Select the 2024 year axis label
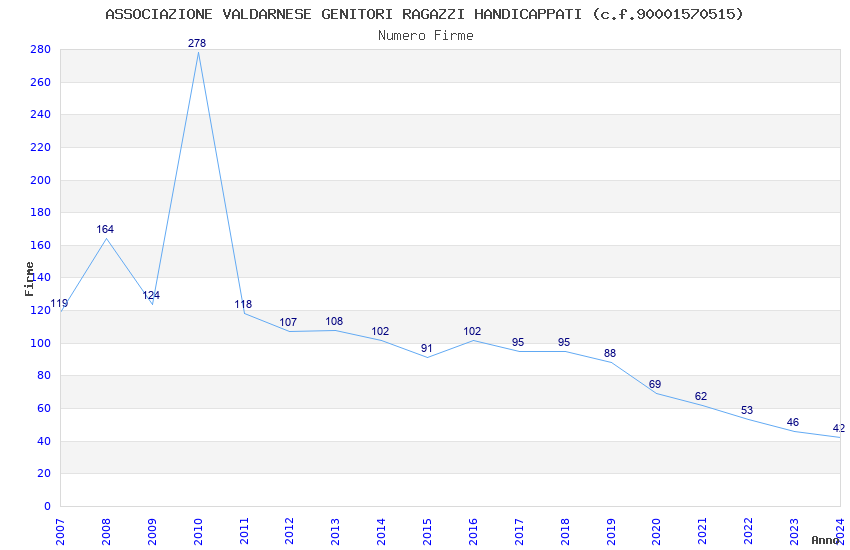 [840, 532]
